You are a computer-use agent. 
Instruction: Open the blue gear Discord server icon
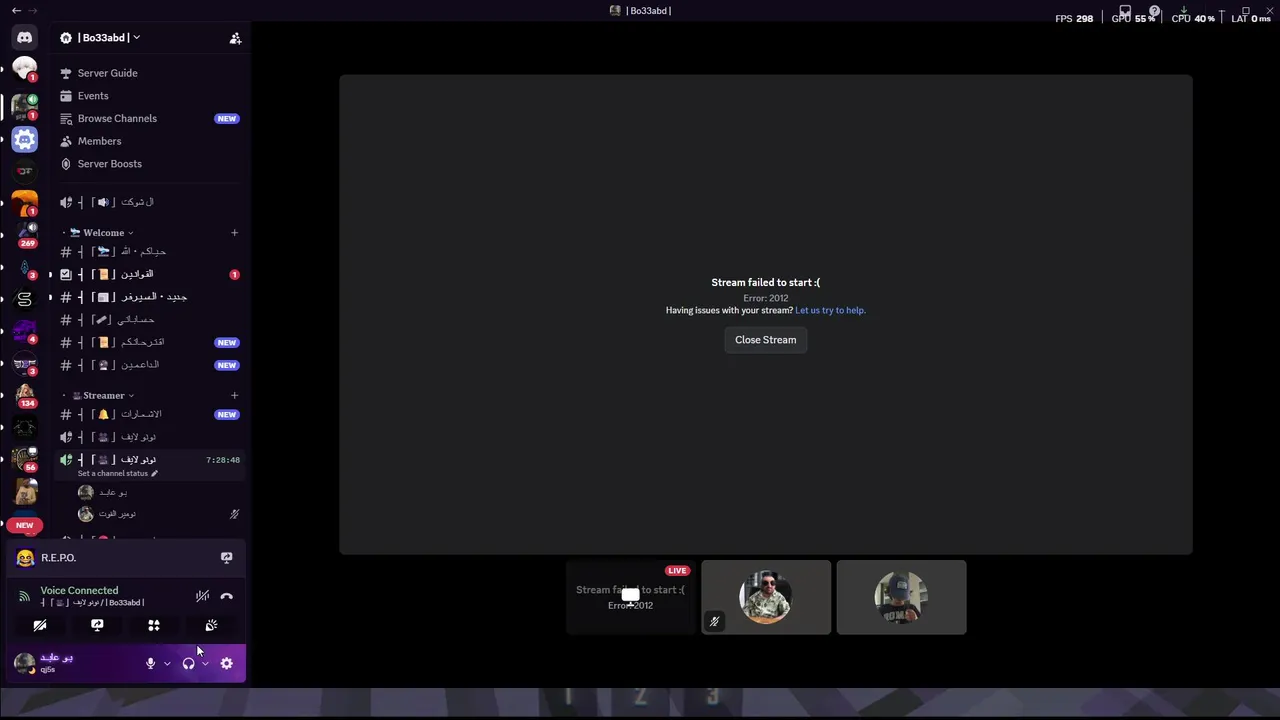pyautogui.click(x=25, y=139)
